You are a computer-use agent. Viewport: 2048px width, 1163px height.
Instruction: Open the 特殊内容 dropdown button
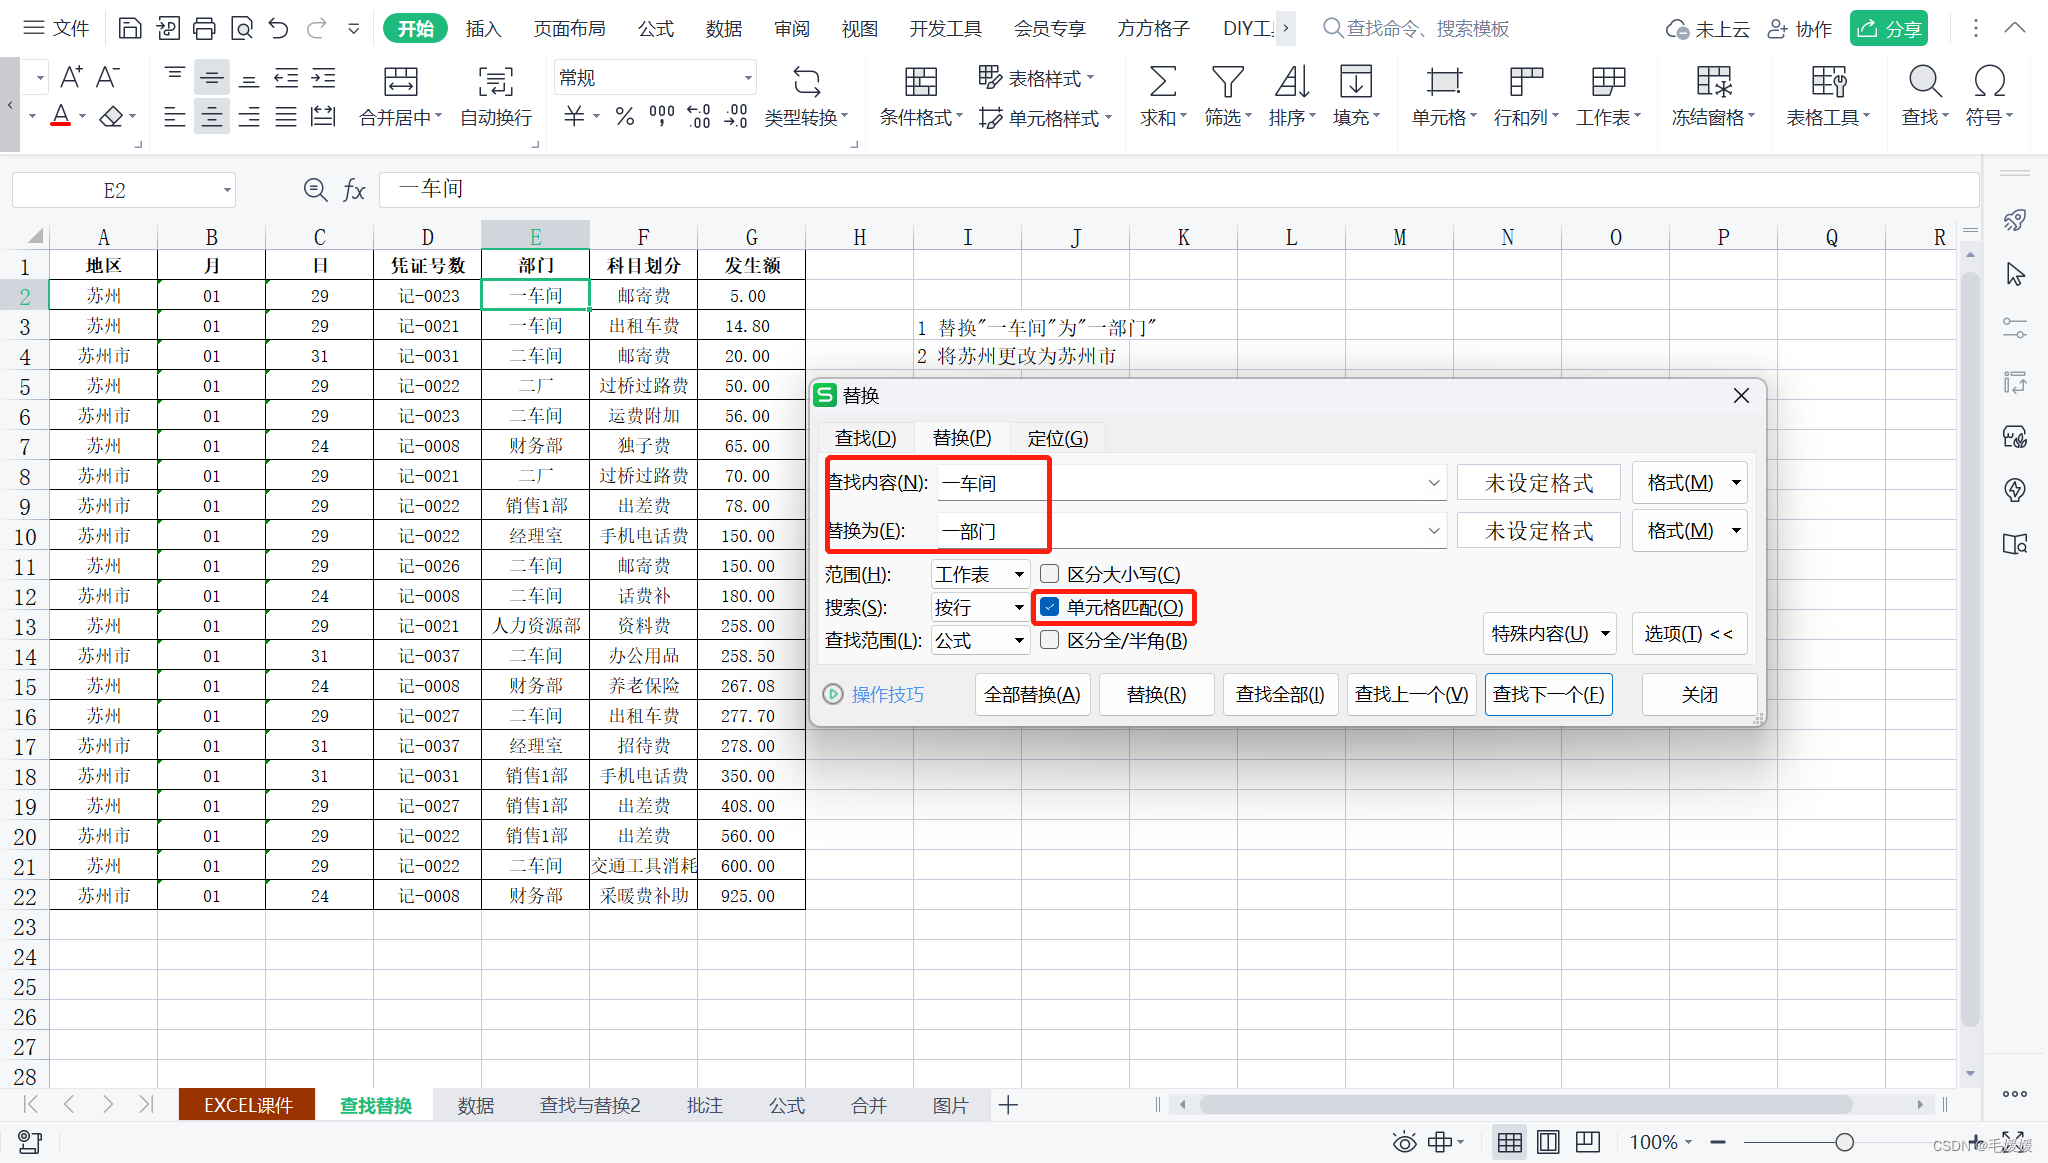pyautogui.click(x=1549, y=634)
